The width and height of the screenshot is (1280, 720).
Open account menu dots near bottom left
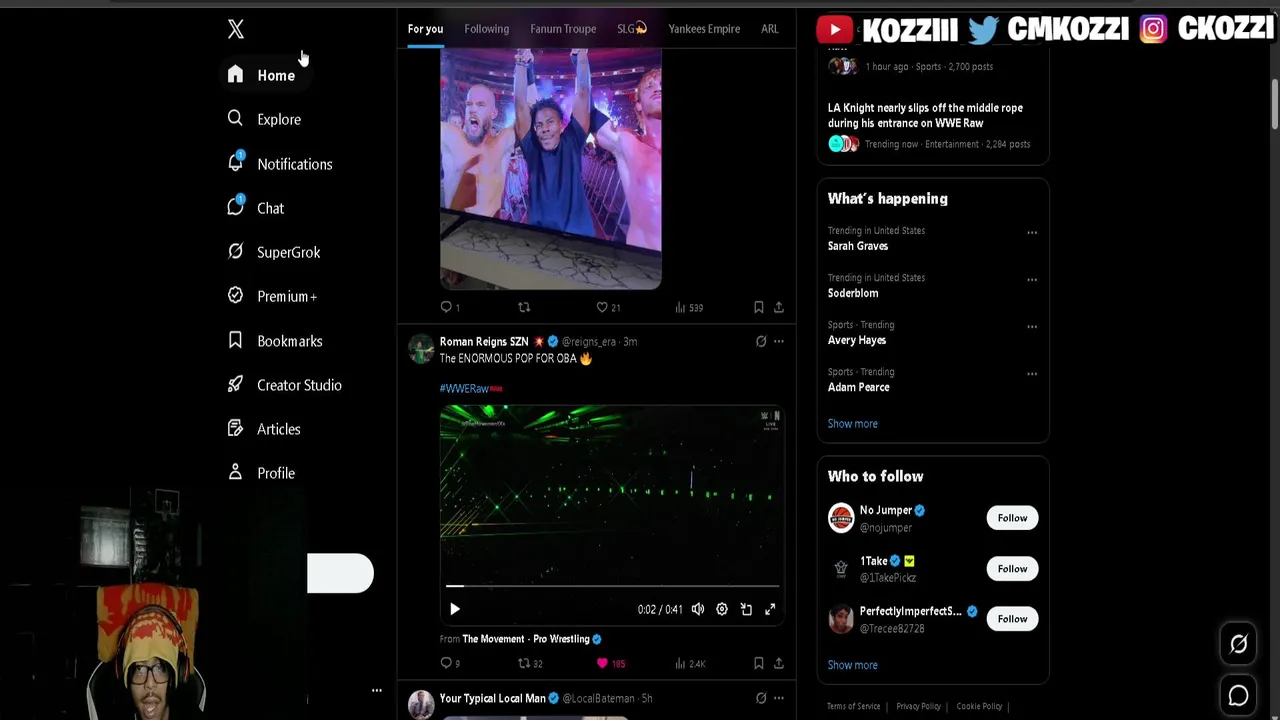(x=377, y=690)
